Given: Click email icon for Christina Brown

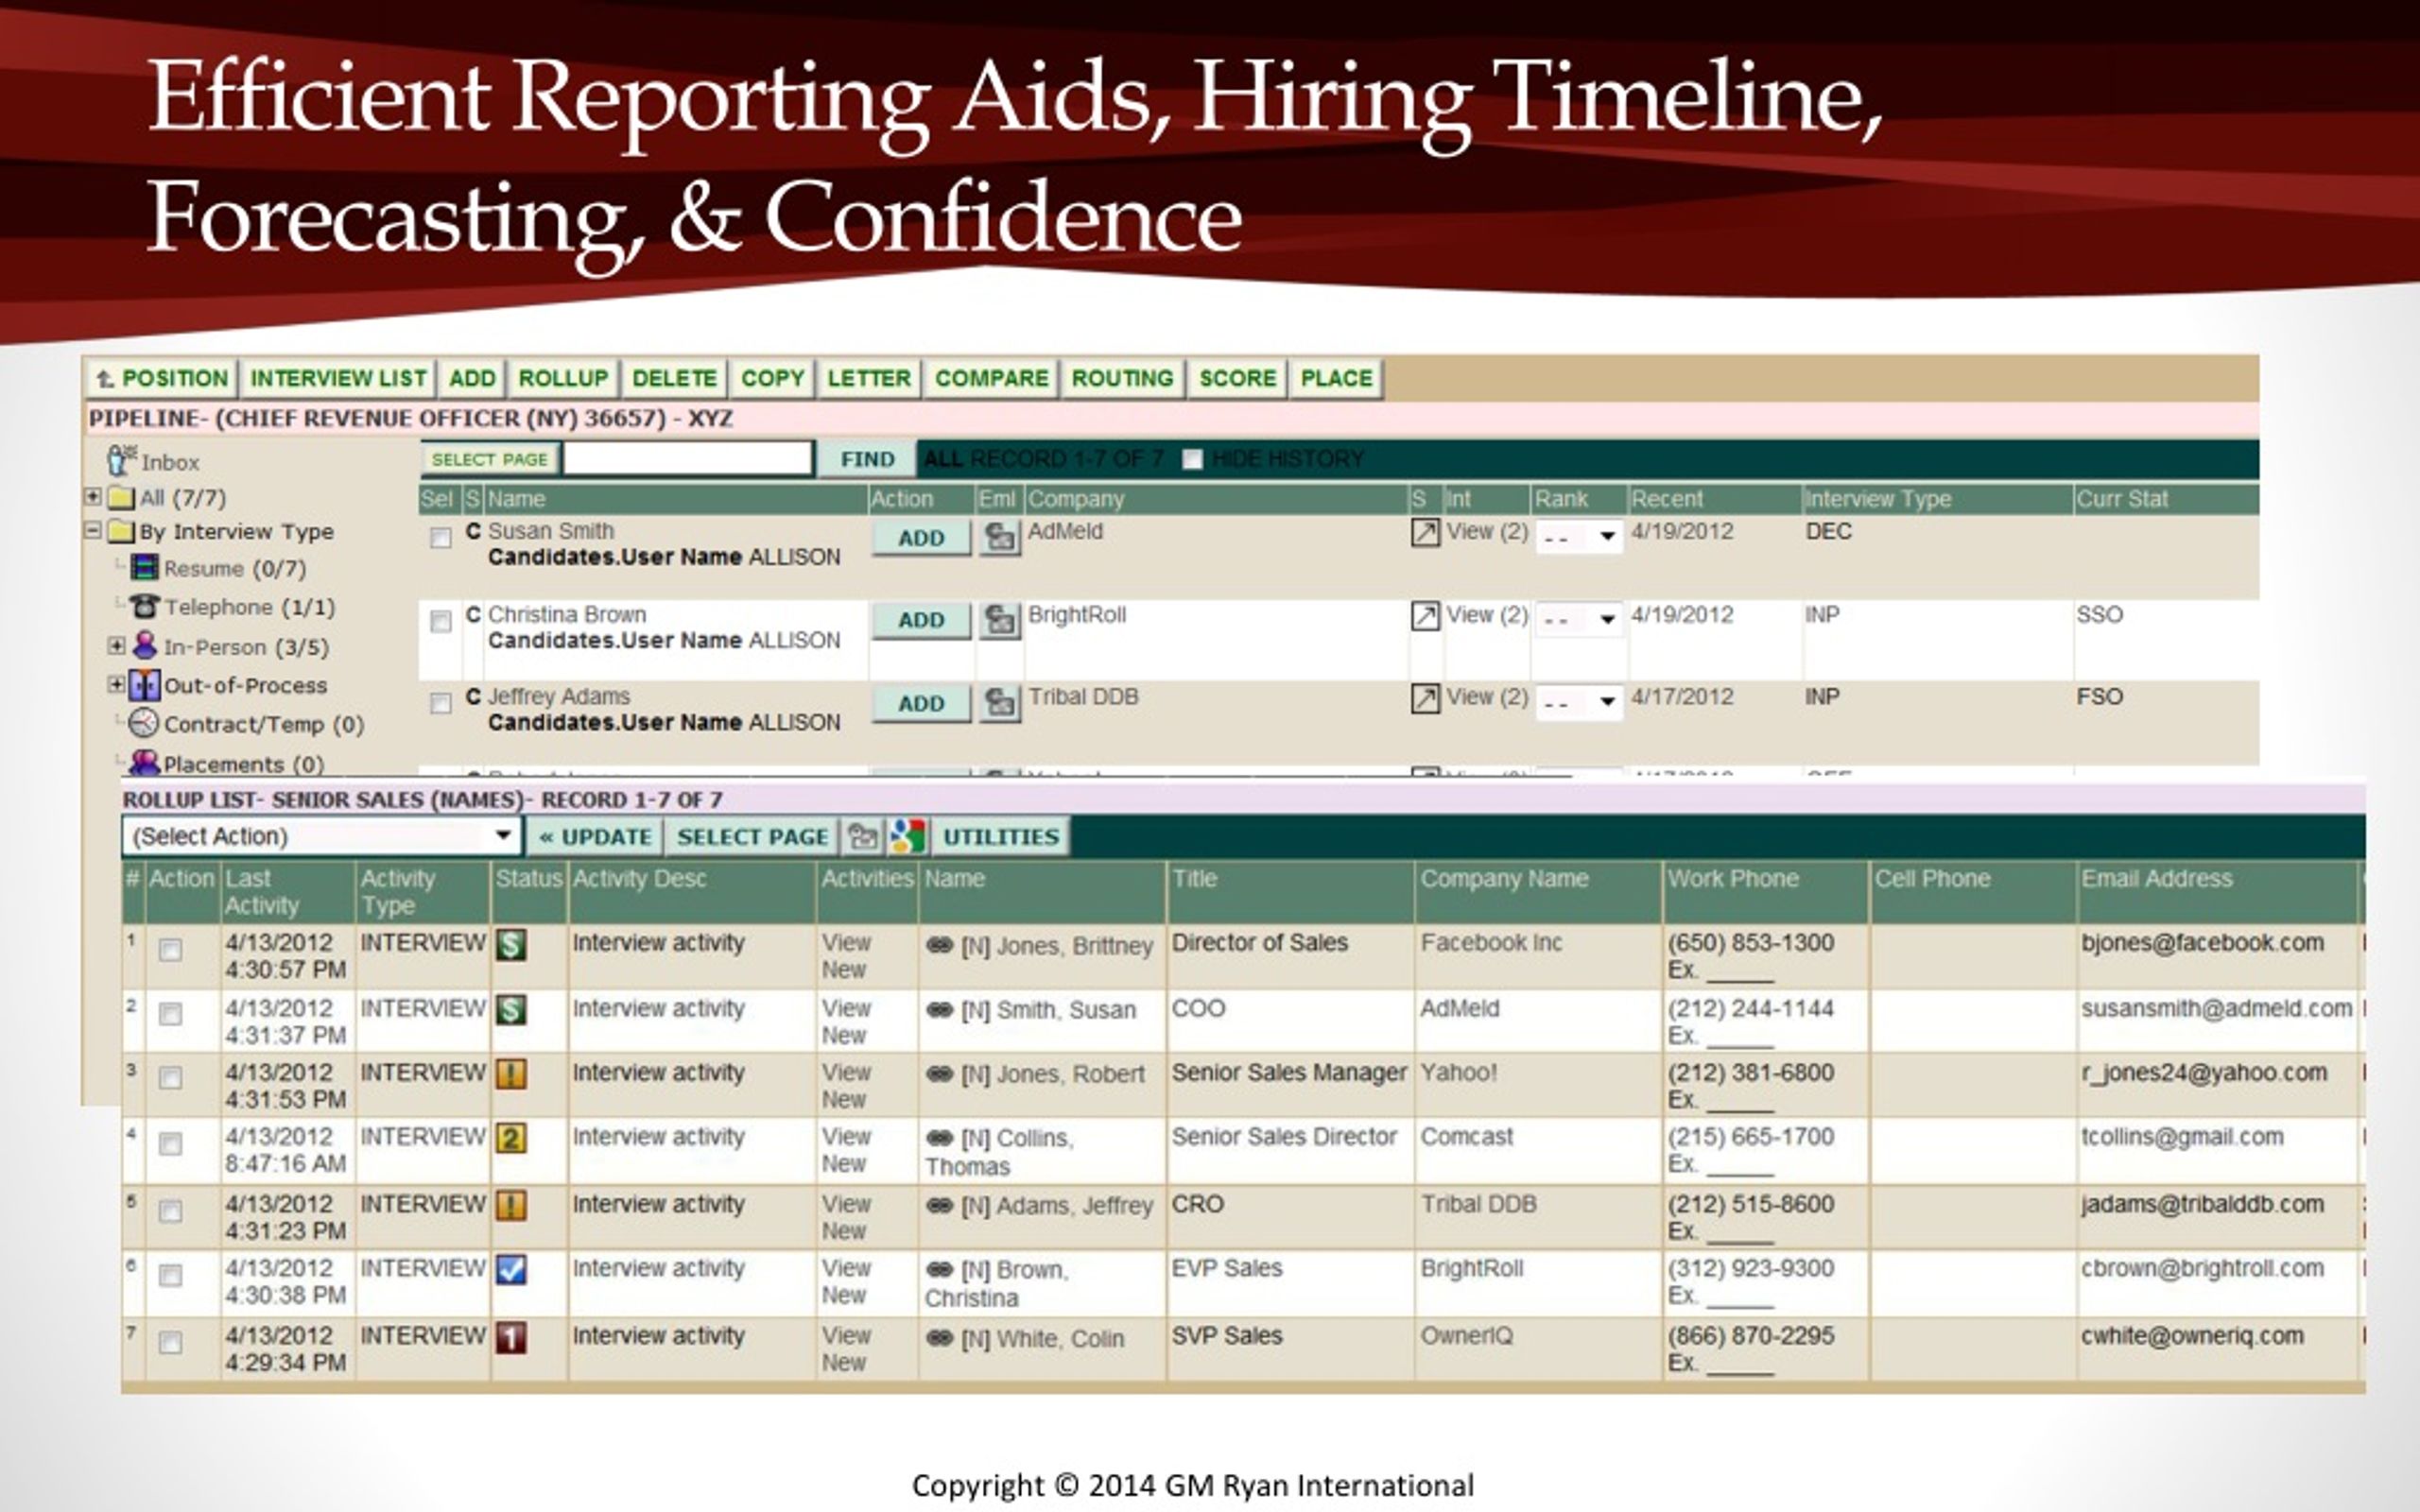Looking at the screenshot, I should click(x=999, y=620).
